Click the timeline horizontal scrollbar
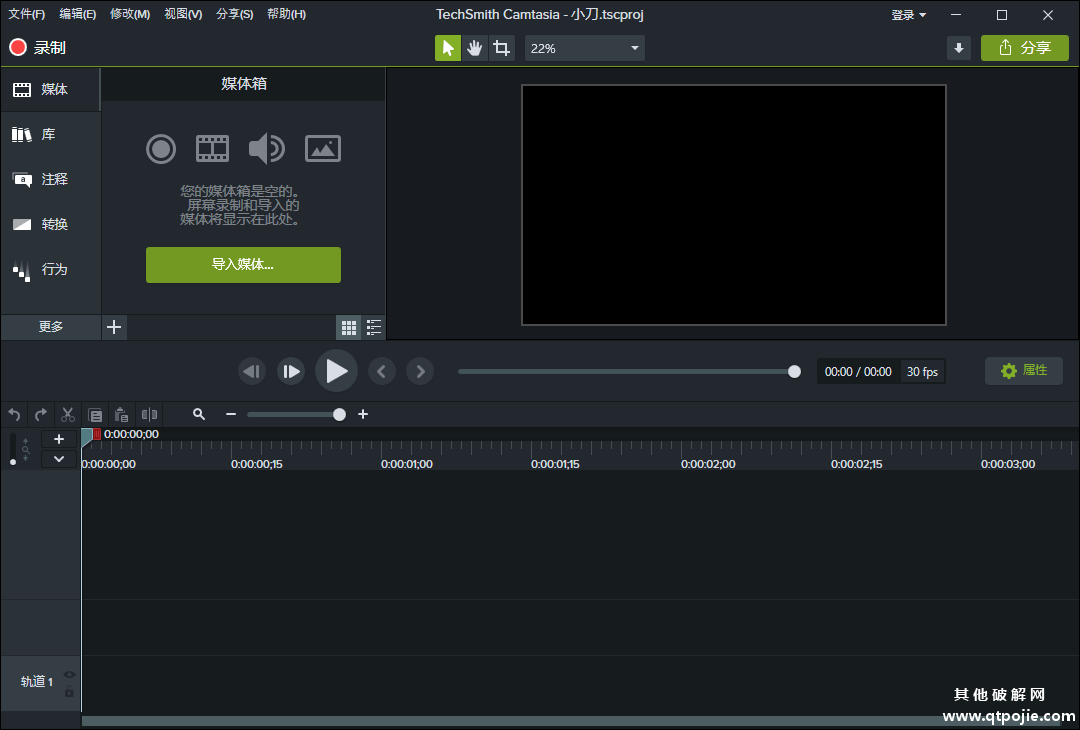The height and width of the screenshot is (730, 1080). point(580,721)
